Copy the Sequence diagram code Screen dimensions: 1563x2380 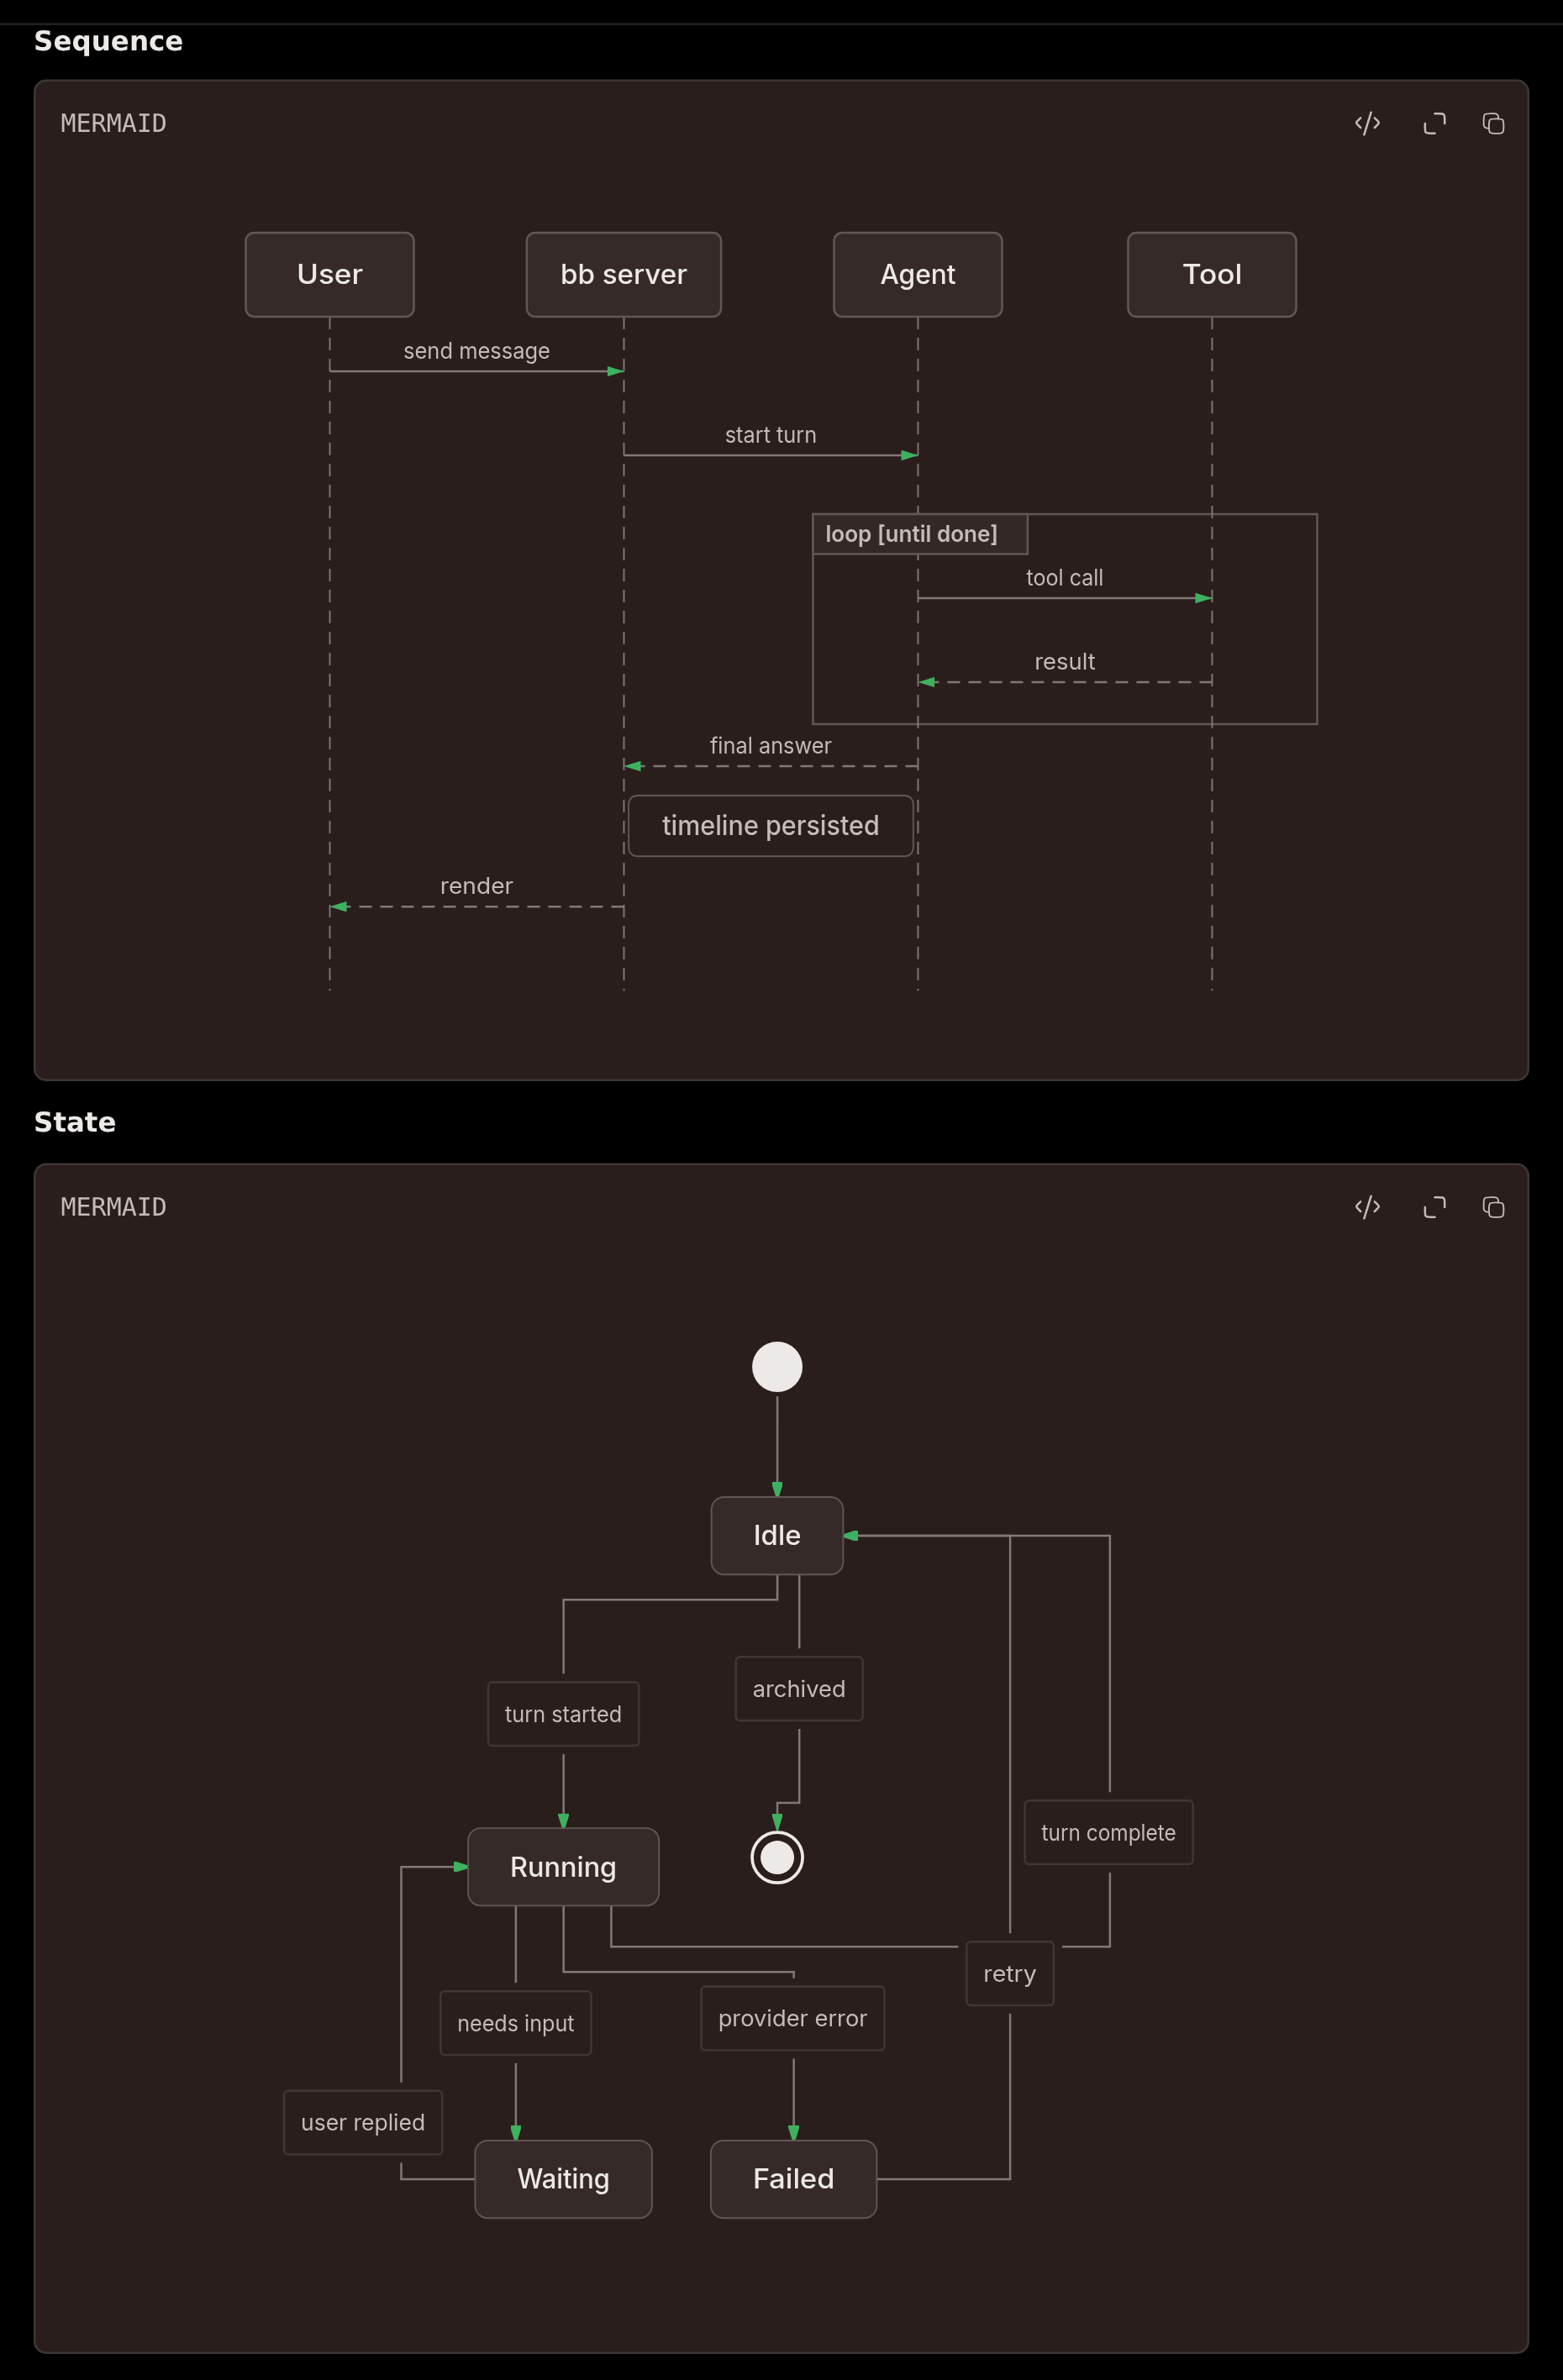(1493, 123)
